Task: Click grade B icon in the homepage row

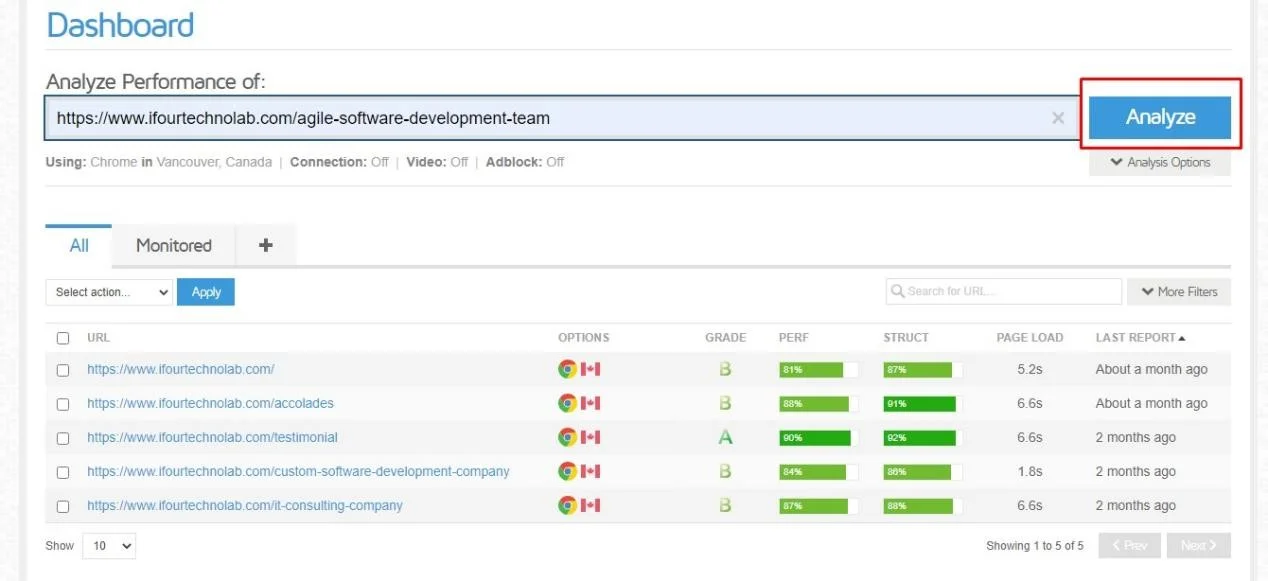Action: [x=725, y=369]
